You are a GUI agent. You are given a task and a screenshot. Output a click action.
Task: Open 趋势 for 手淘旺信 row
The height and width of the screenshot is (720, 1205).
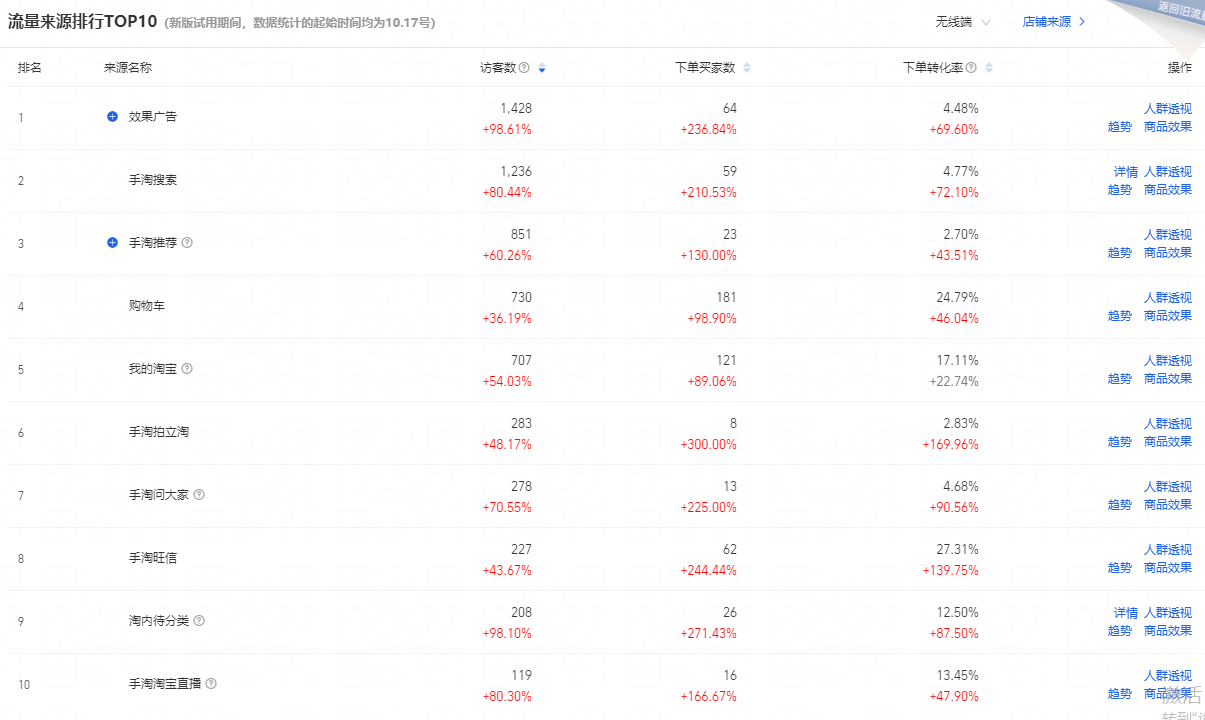tap(1119, 568)
